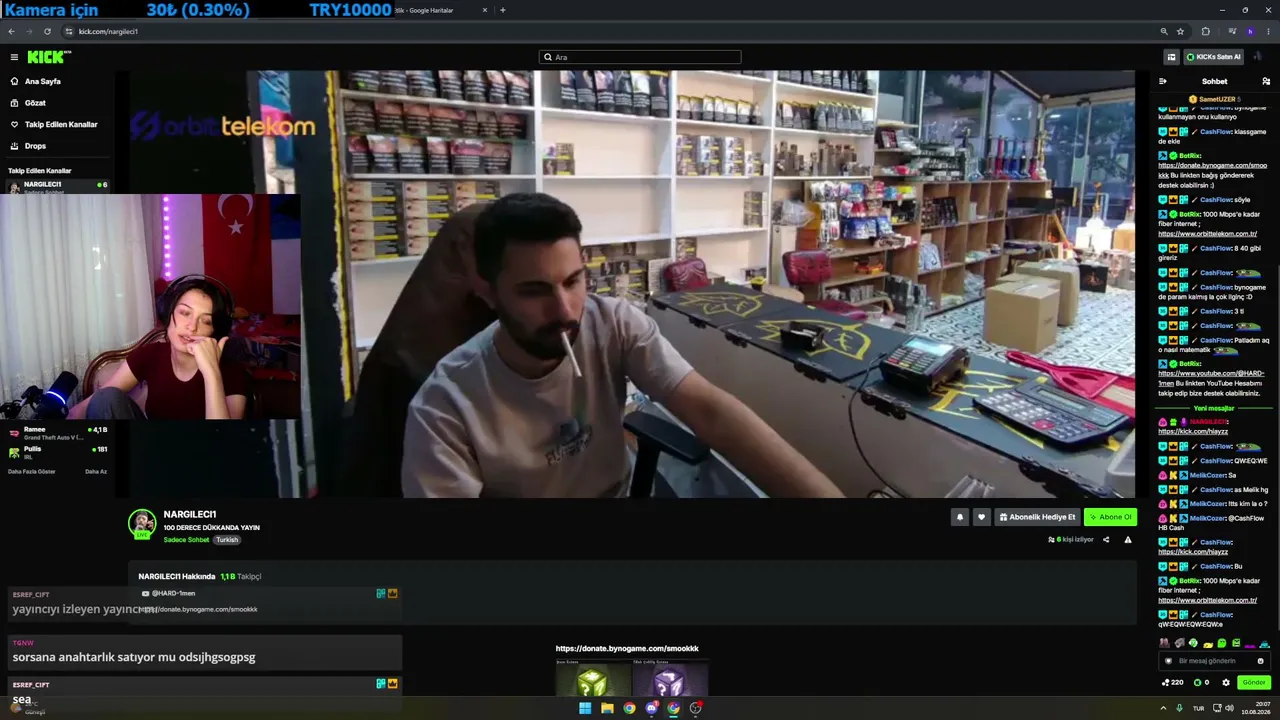The width and height of the screenshot is (1280, 720).
Task: Click the channel points 220 icon
Action: click(1172, 683)
